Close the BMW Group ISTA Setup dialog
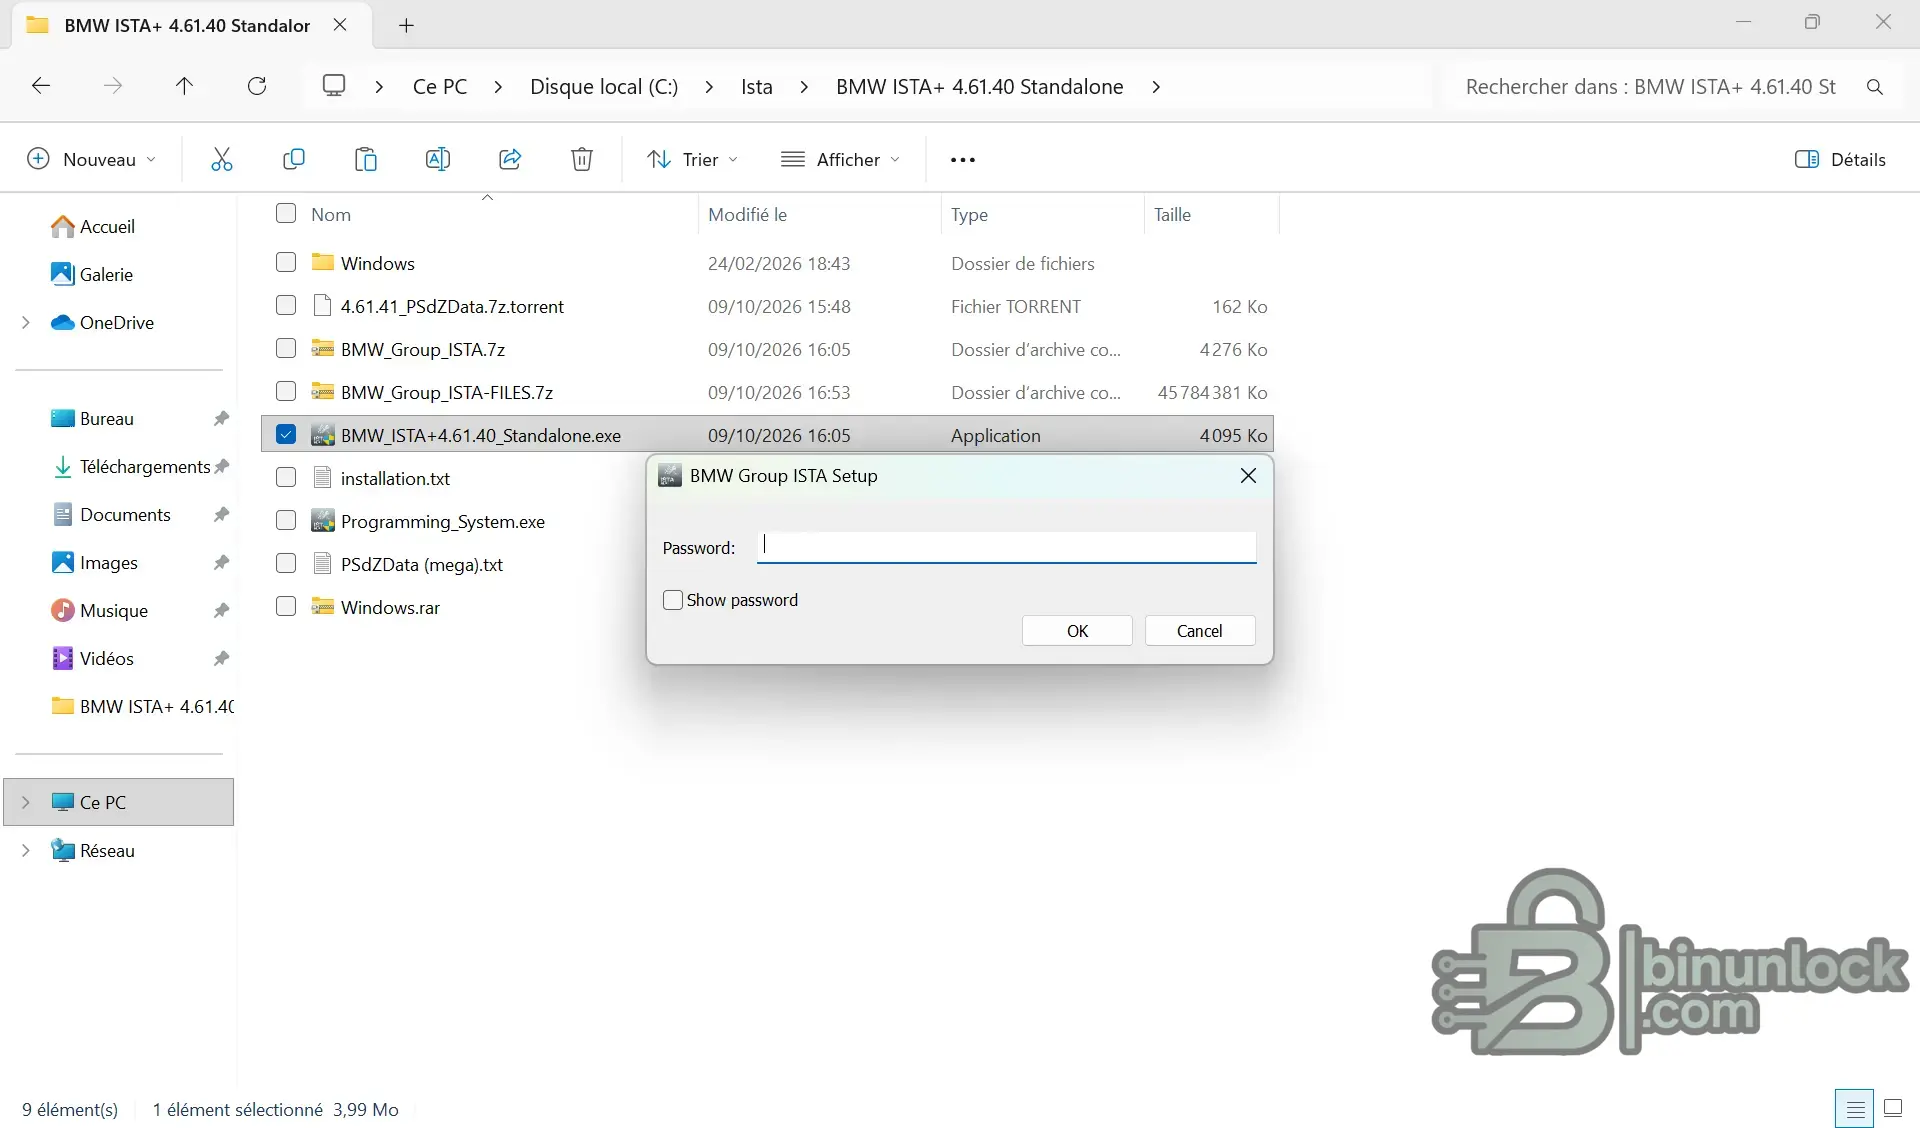The image size is (1920, 1128). click(1248, 476)
